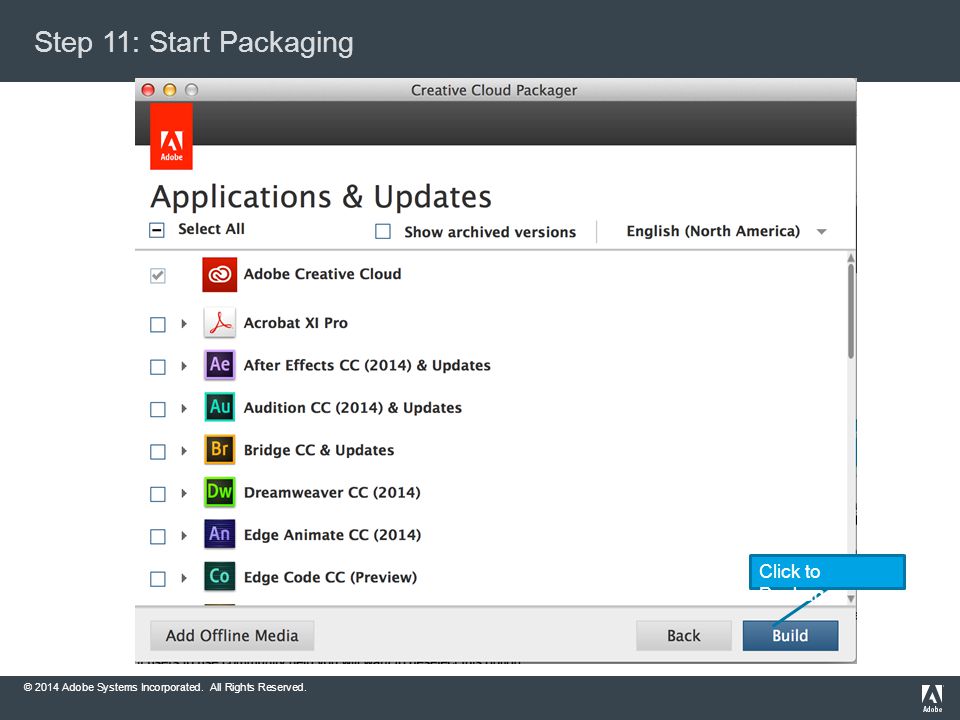Image resolution: width=960 pixels, height=720 pixels.
Task: Click "Bridge CC & Updates" label
Action: click(x=318, y=450)
